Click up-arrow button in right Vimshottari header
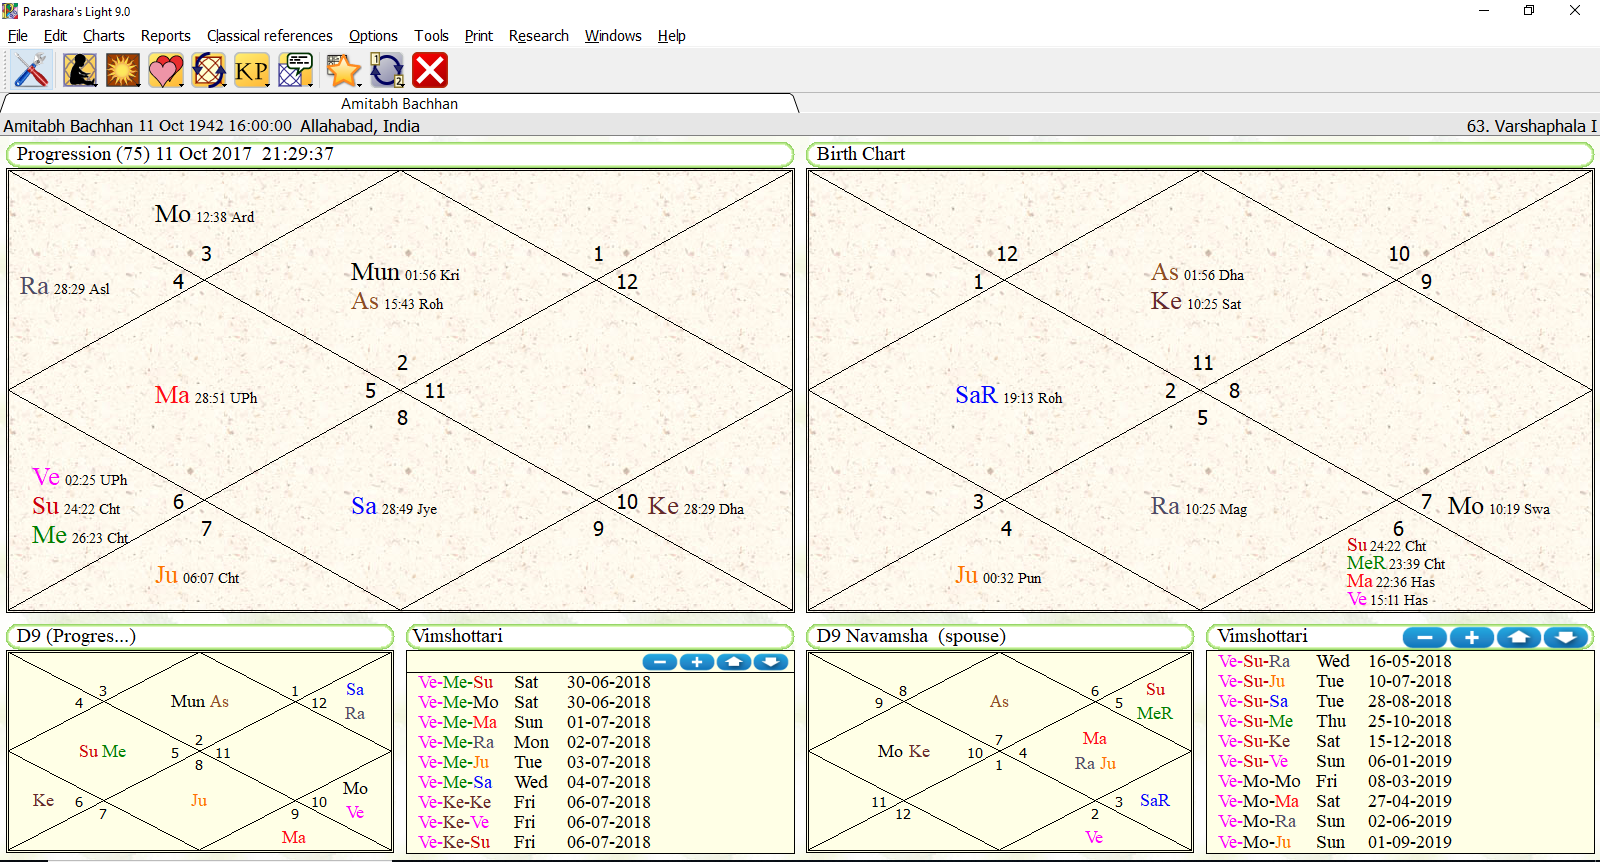The width and height of the screenshot is (1600, 862). pos(1519,637)
